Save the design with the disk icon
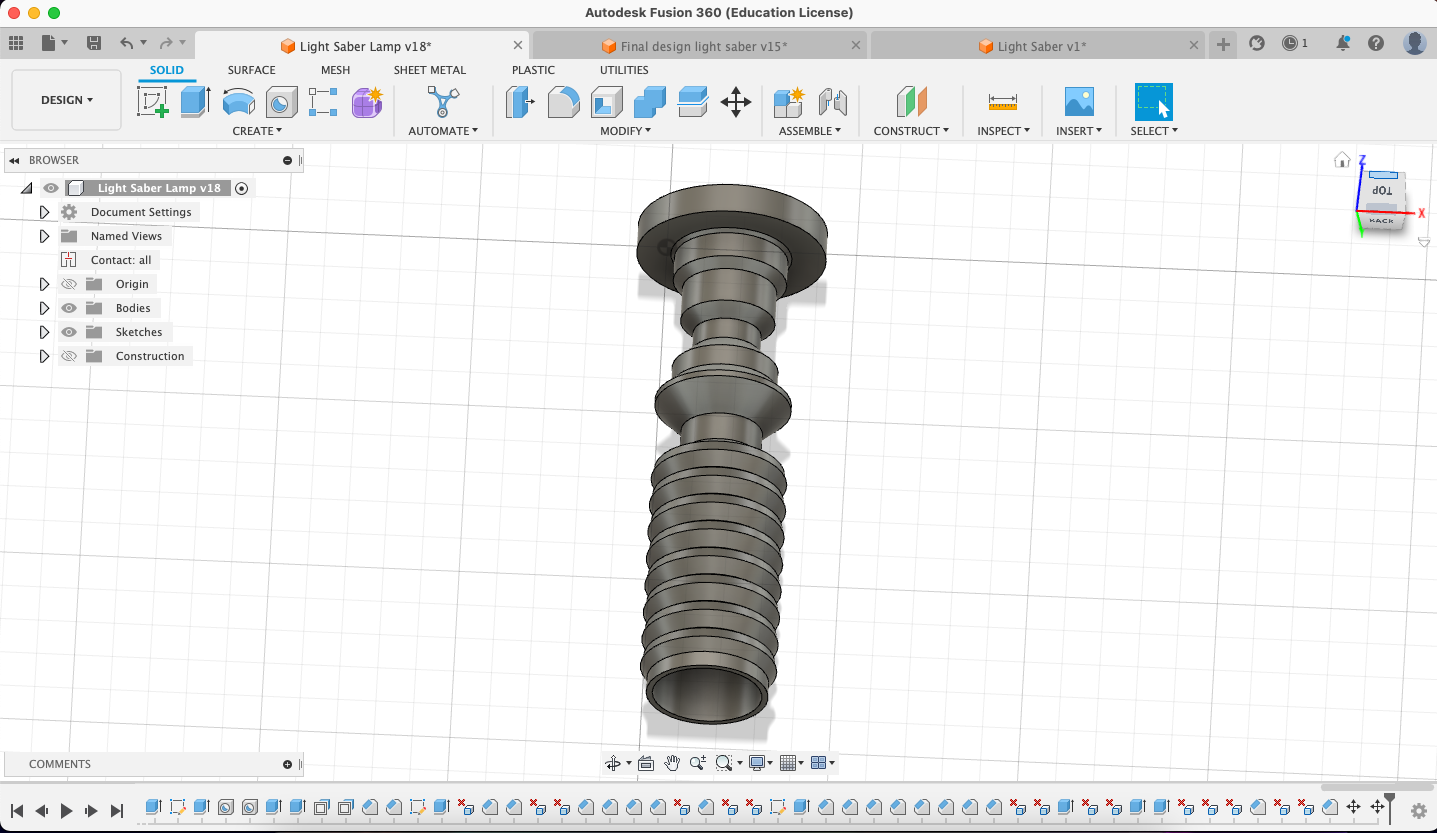This screenshot has width=1437, height=833. pyautogui.click(x=94, y=43)
